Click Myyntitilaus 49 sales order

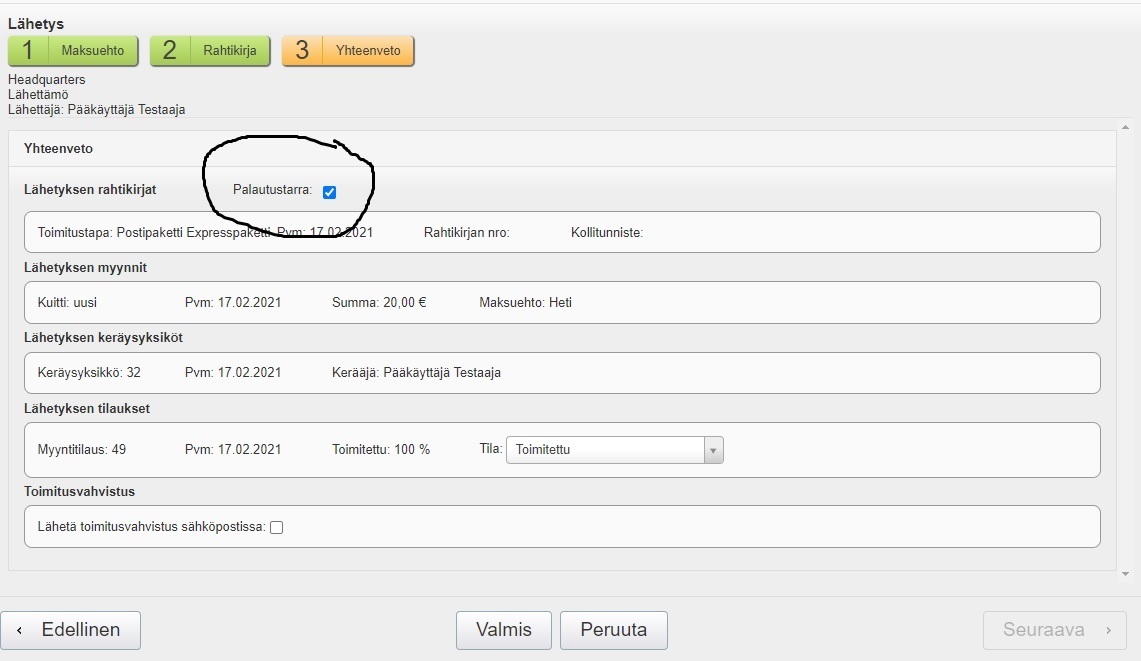click(x=82, y=449)
